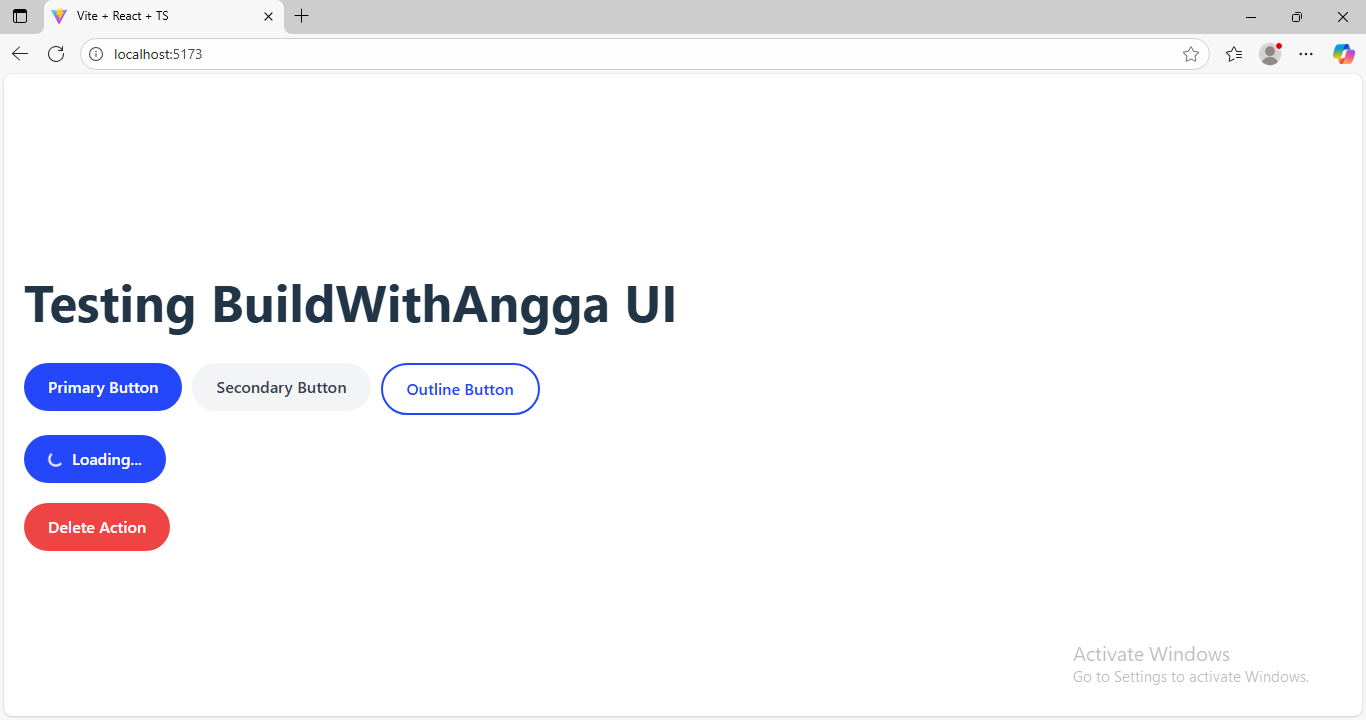
Task: Open the Favorites list icon
Action: 1234,54
